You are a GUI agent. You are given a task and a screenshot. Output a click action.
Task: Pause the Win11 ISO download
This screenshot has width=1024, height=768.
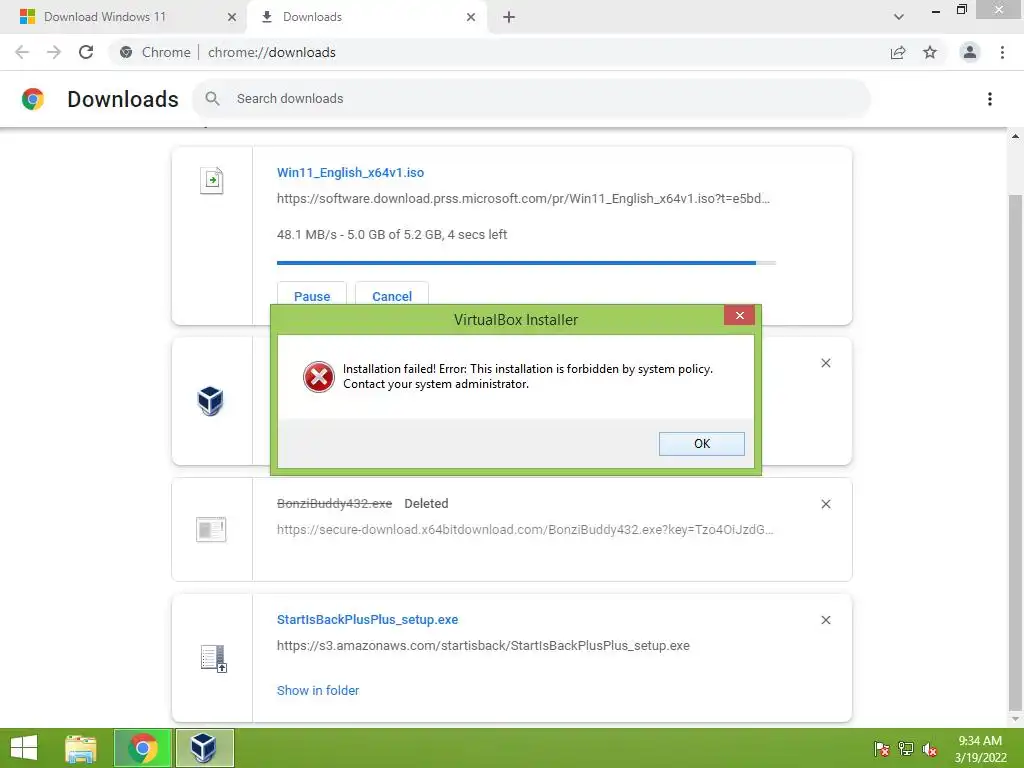[x=312, y=295]
